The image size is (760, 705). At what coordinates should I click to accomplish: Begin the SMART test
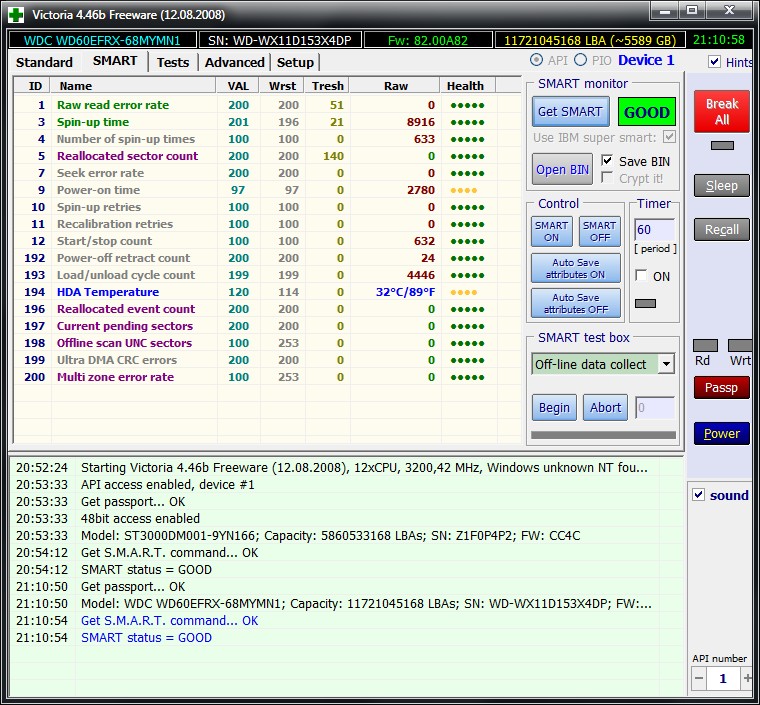(x=554, y=407)
